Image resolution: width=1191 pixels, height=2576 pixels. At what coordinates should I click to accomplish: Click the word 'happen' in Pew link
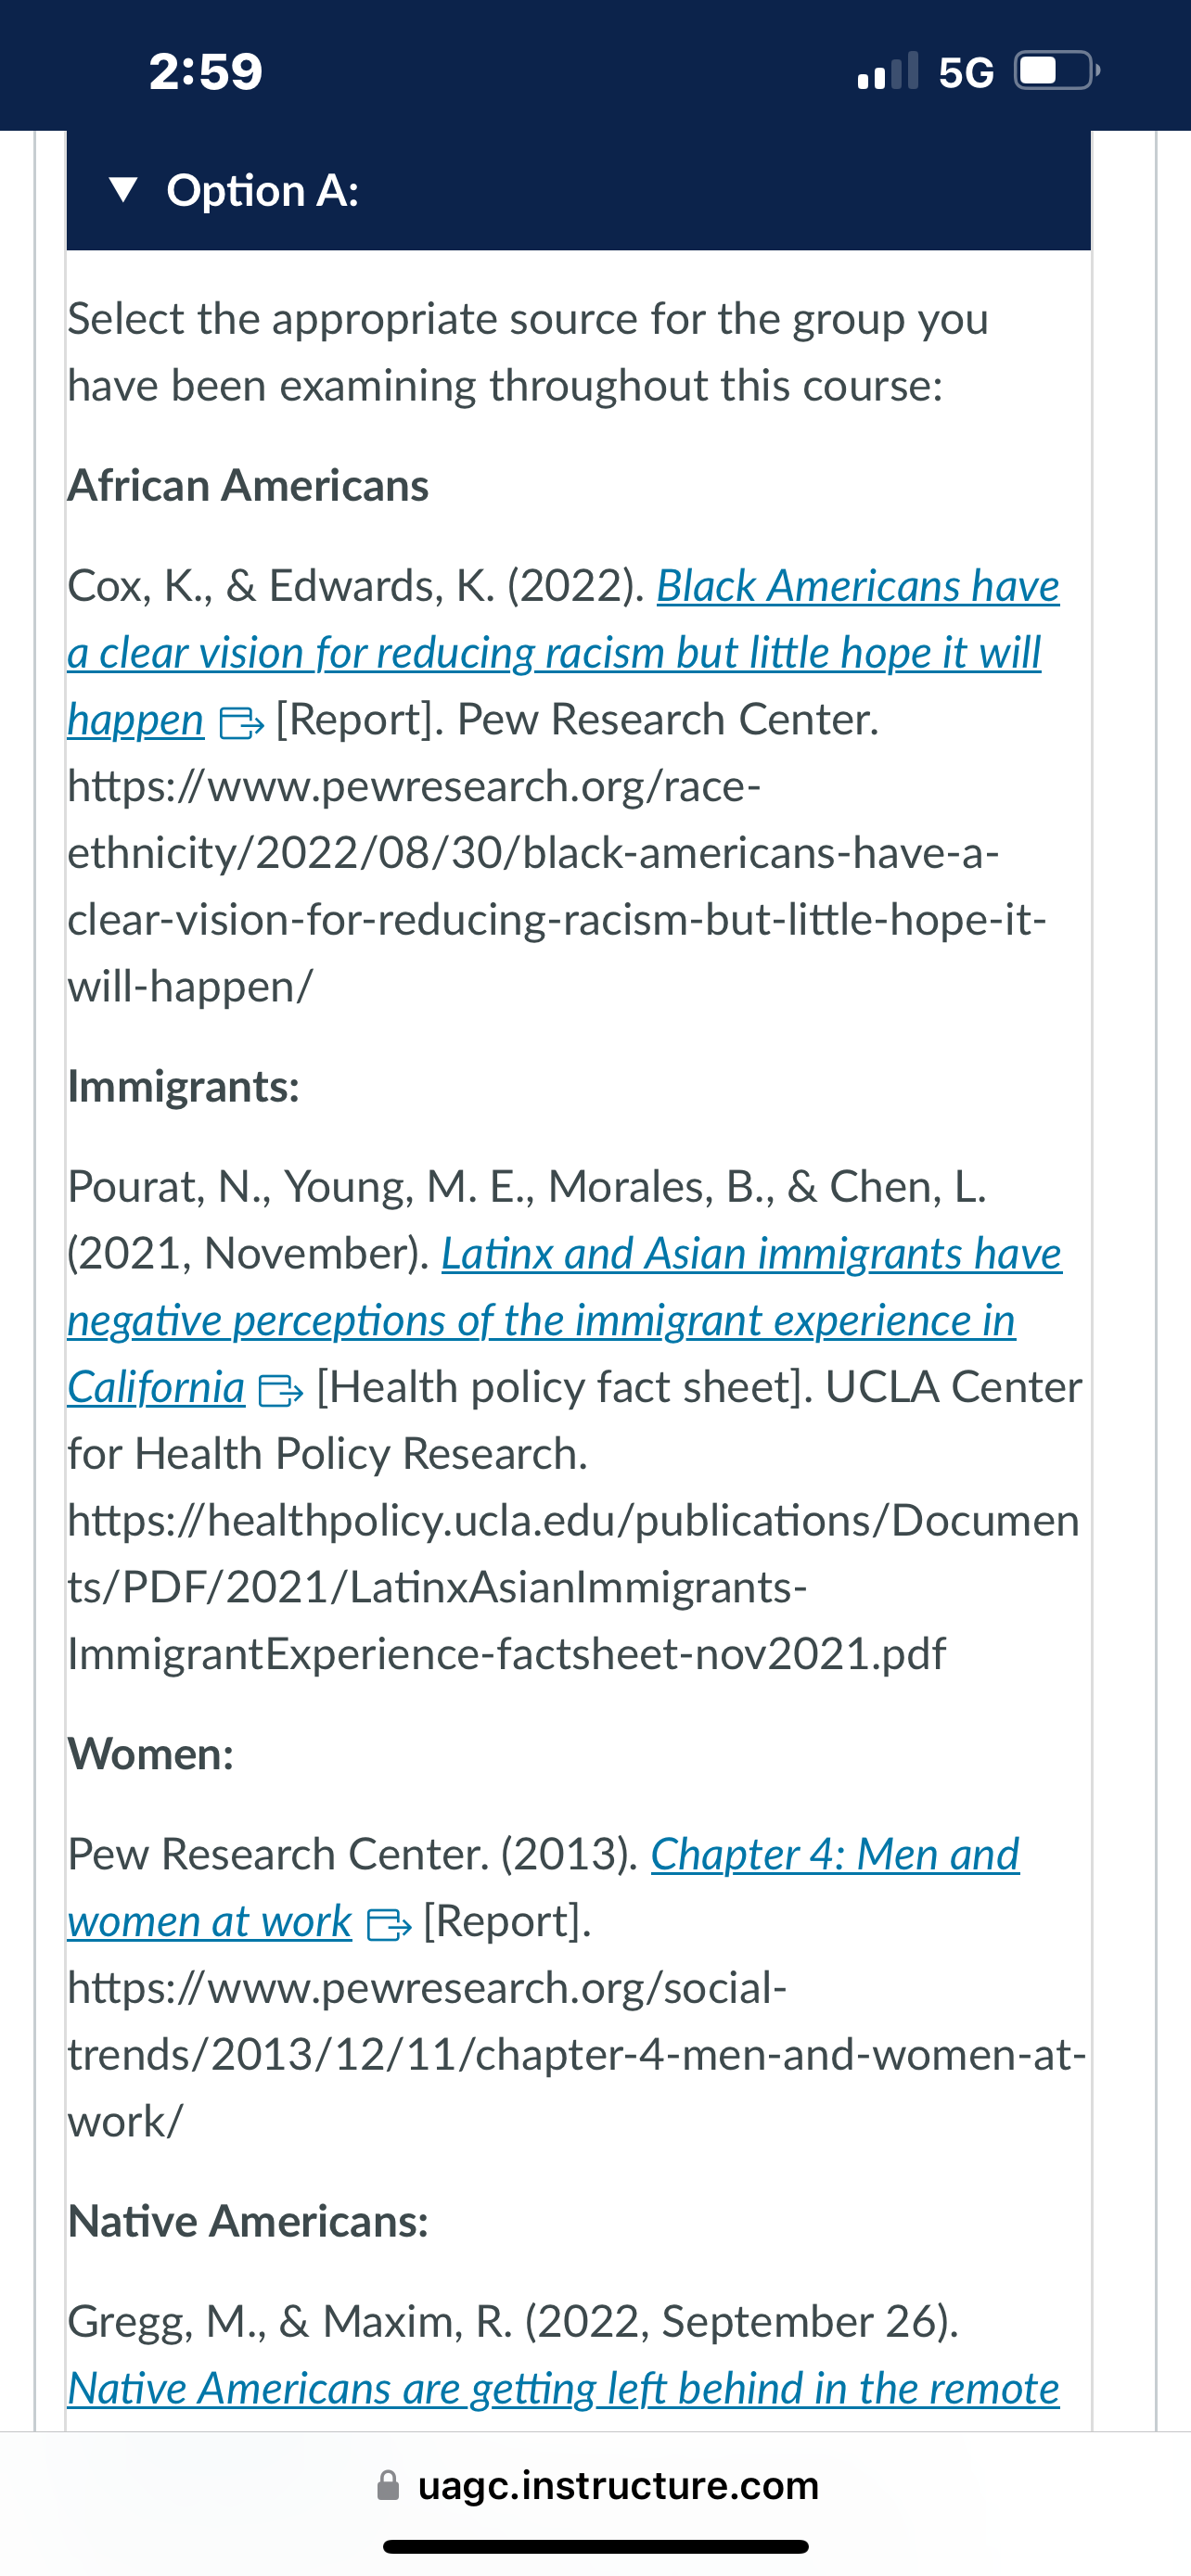(136, 720)
